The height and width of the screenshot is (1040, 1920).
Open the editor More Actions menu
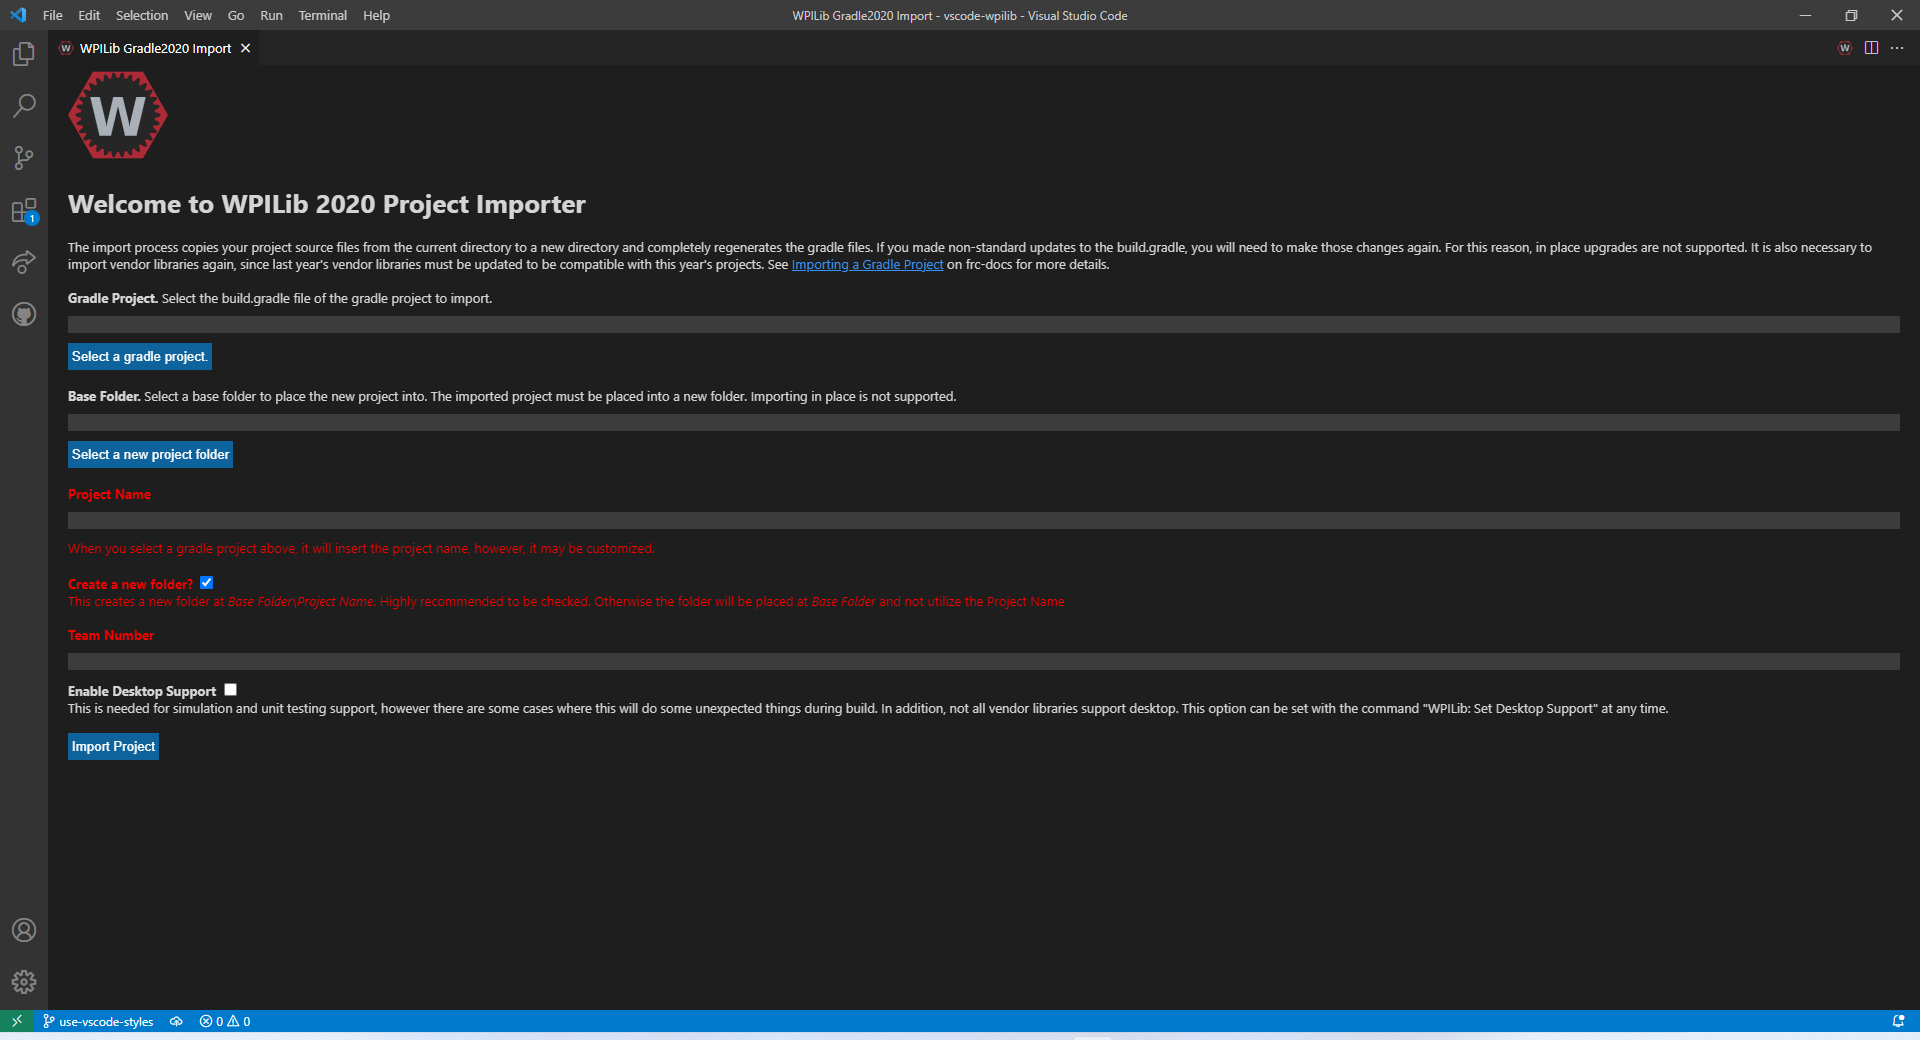(x=1897, y=48)
